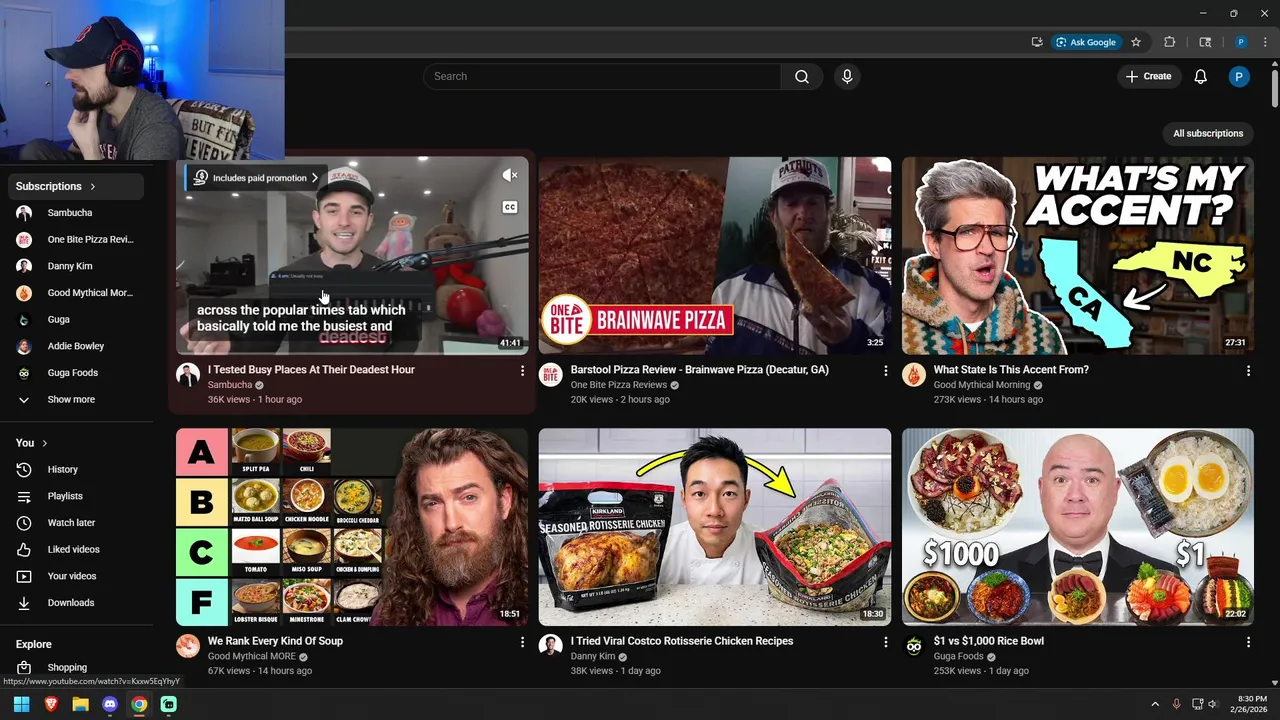Open Your videos from the sidebar

76,576
